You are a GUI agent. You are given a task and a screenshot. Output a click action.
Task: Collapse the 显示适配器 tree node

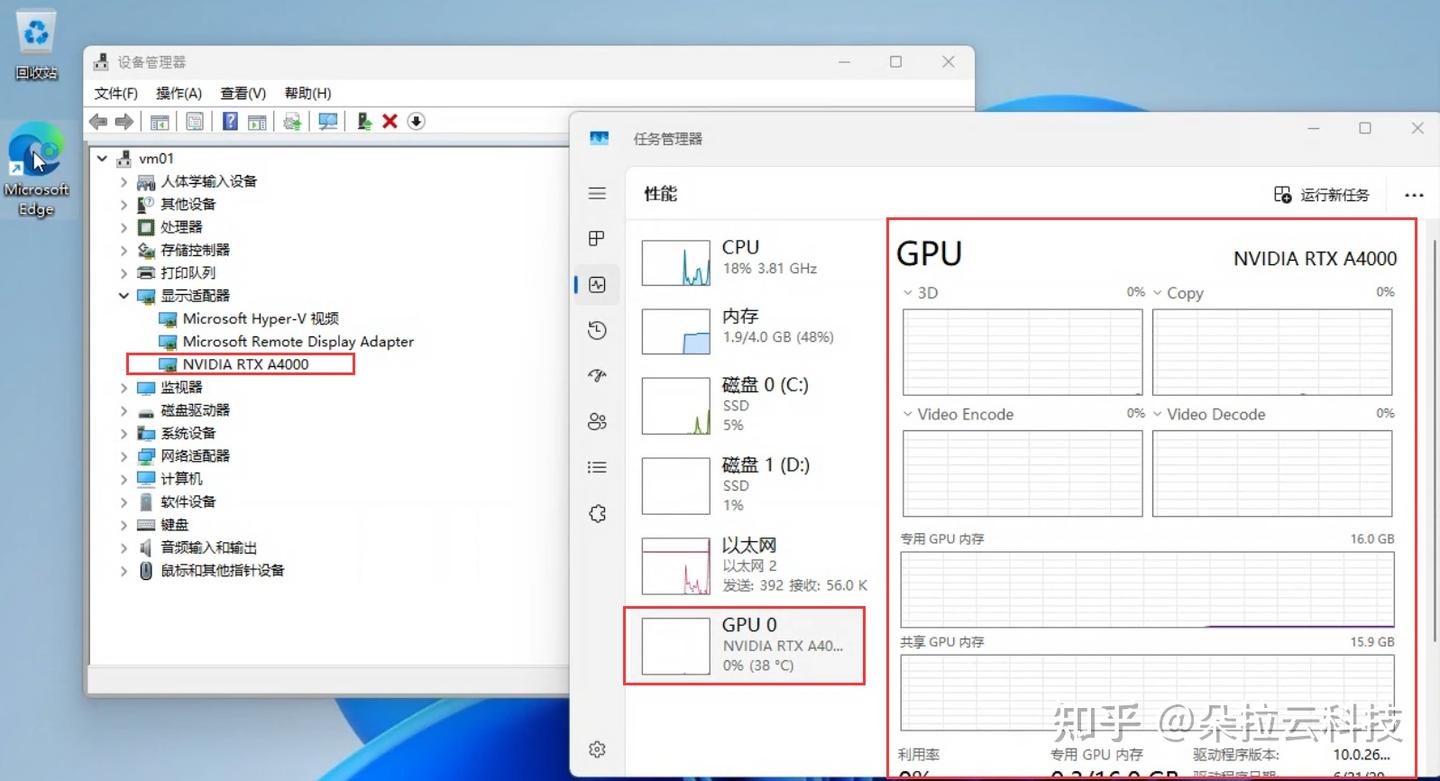(x=124, y=295)
